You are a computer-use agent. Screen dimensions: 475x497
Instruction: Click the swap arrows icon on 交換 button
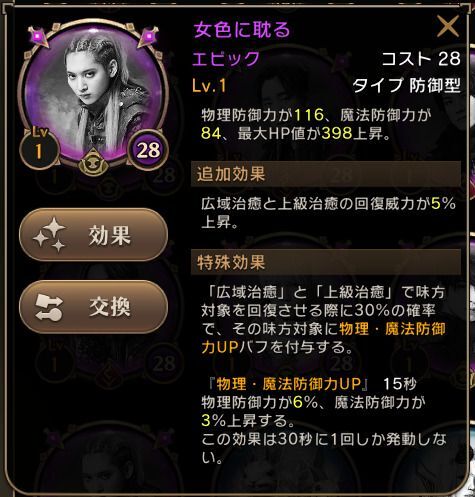[49, 307]
